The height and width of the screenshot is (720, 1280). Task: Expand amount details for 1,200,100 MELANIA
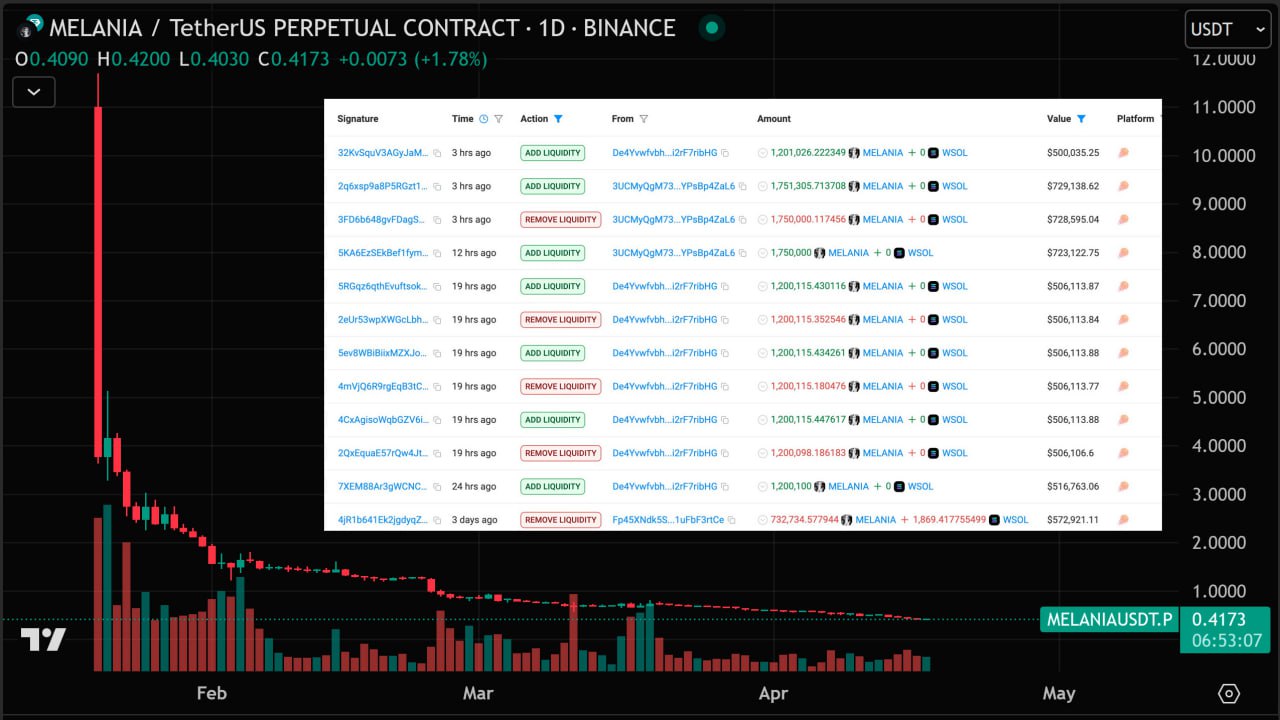[762, 486]
